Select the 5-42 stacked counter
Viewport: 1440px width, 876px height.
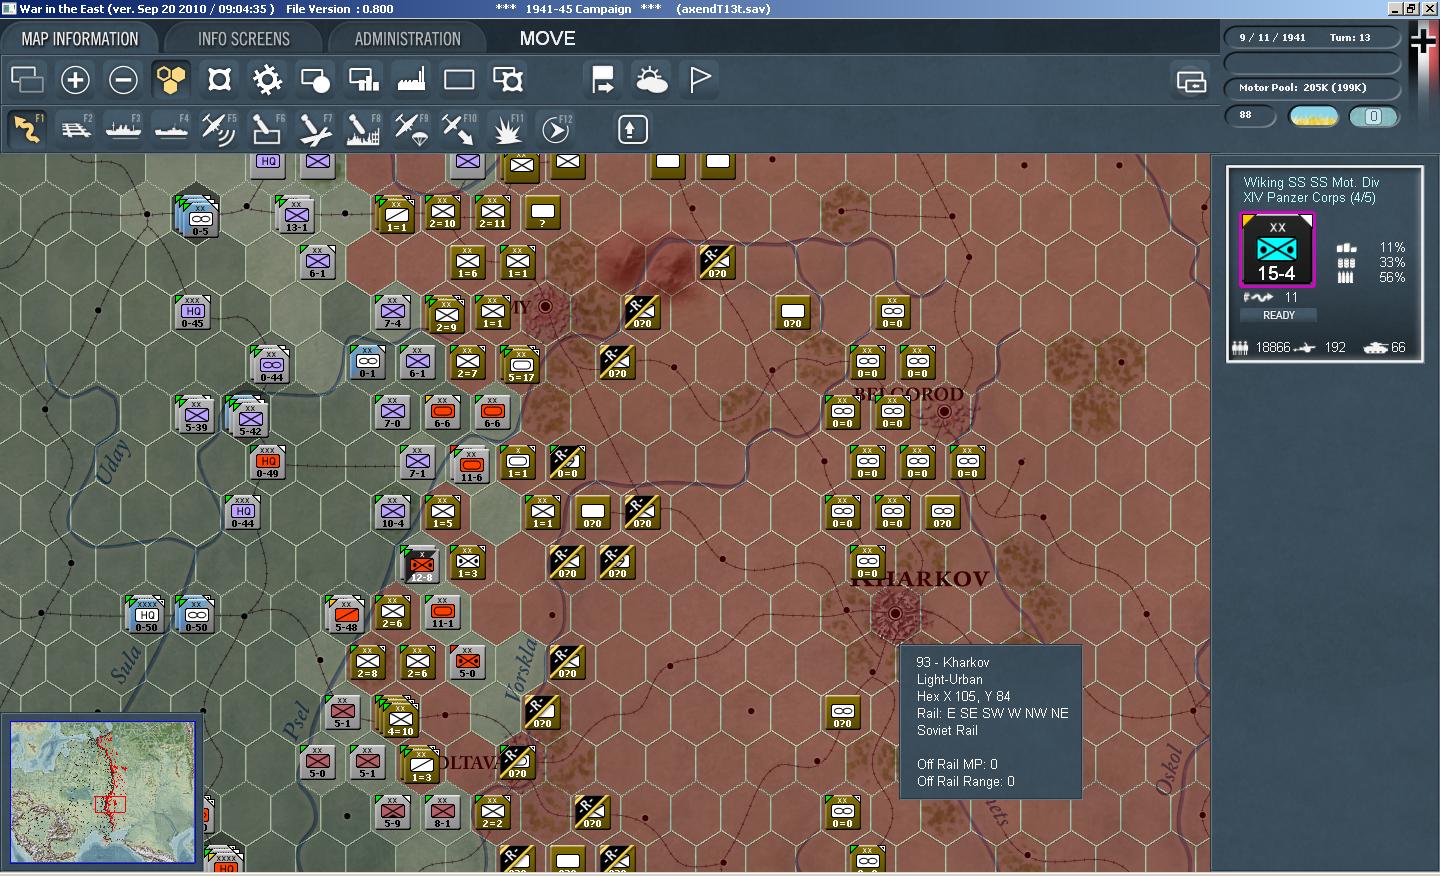click(249, 418)
